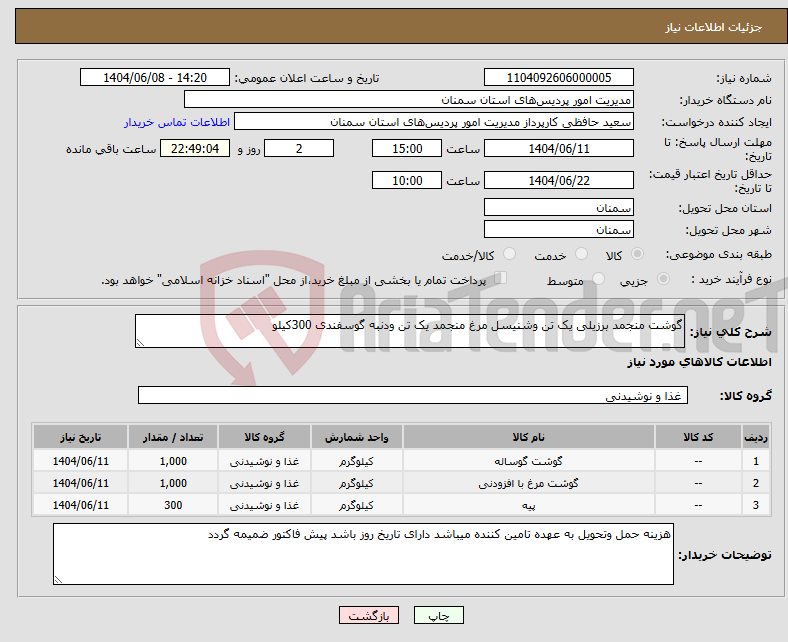Click the نام کالا column header
The image size is (788, 642).
point(528,438)
